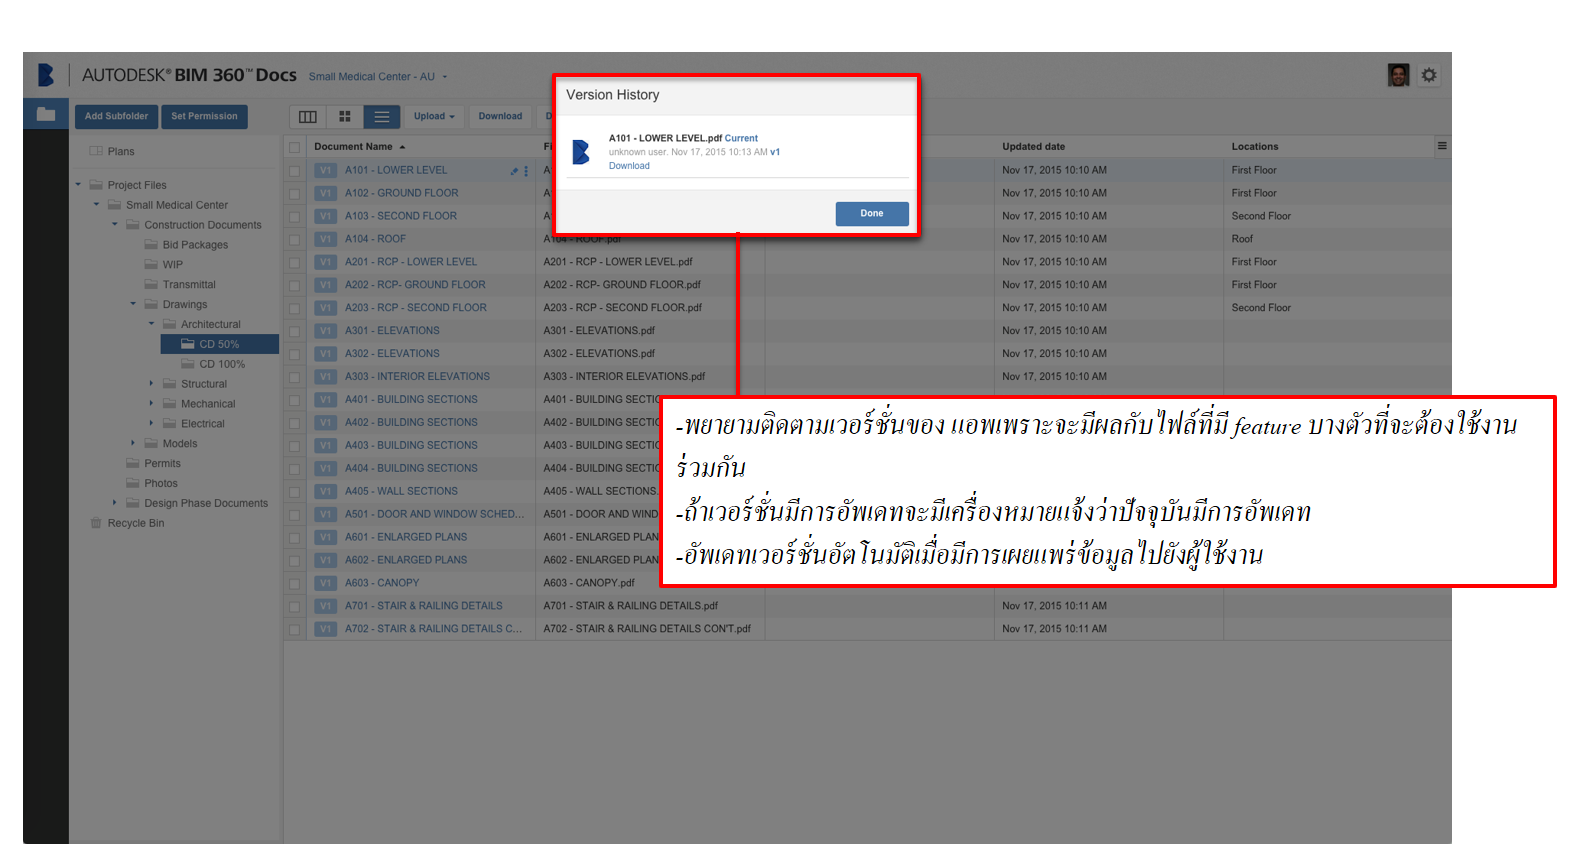Screen dimensions: 1580x854
Task: Click V1 badge for A701 - STAIR & RAILING DETAILS
Action: 326,606
